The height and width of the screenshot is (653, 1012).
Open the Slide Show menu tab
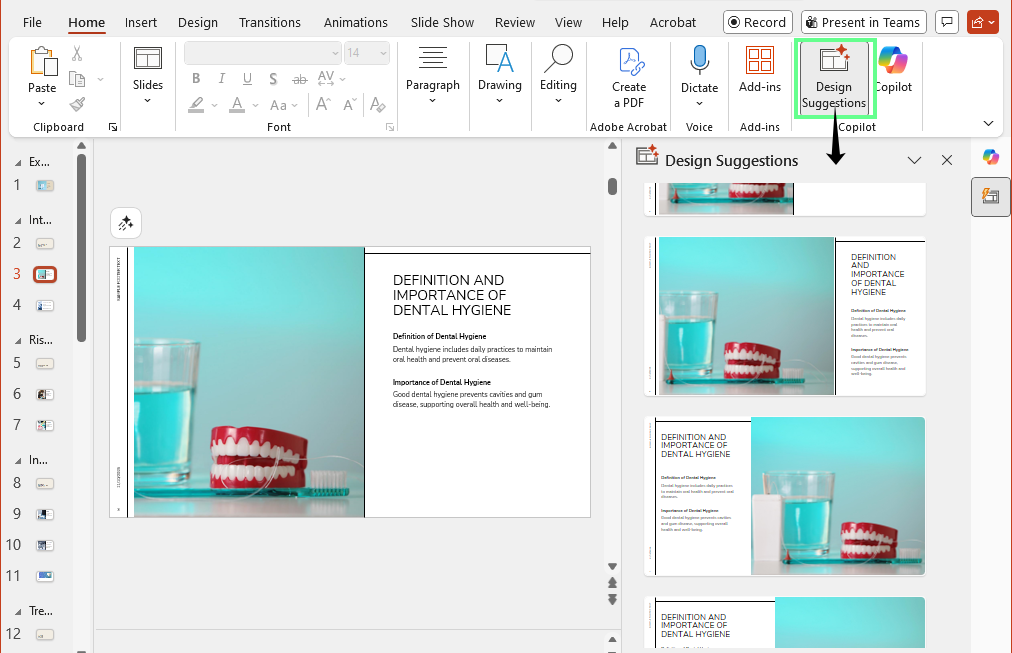point(442,21)
